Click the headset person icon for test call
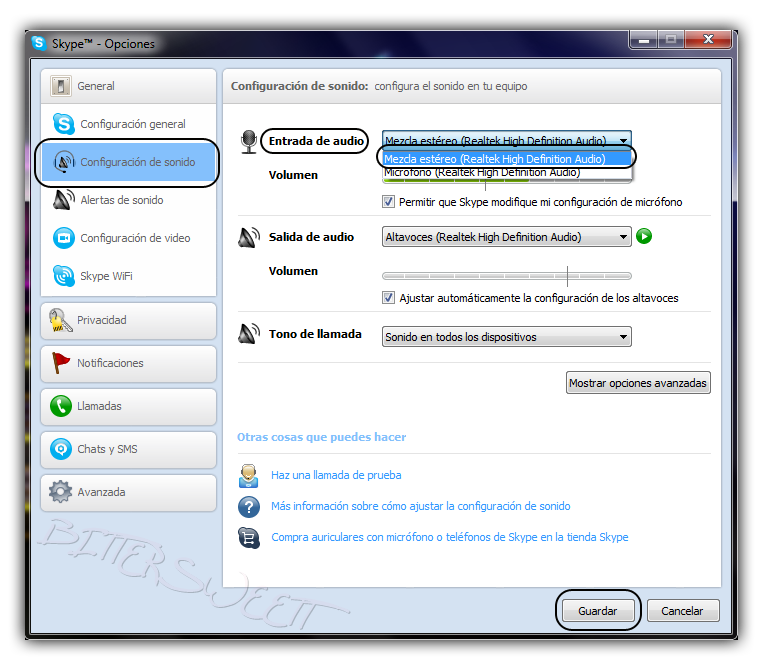The image size is (766, 671). [249, 476]
